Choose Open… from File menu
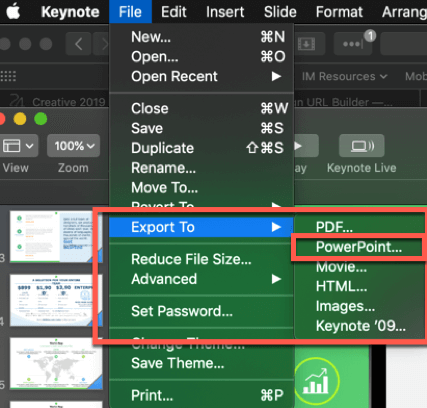This screenshot has height=408, width=427. tap(201, 57)
